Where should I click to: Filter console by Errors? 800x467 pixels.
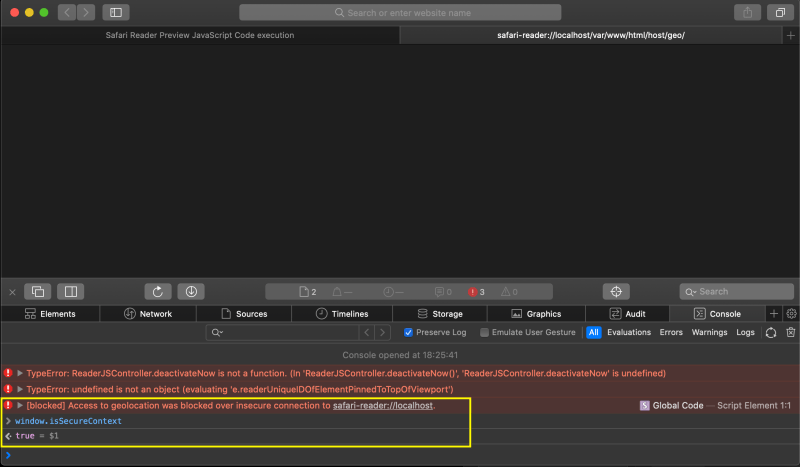[671, 332]
